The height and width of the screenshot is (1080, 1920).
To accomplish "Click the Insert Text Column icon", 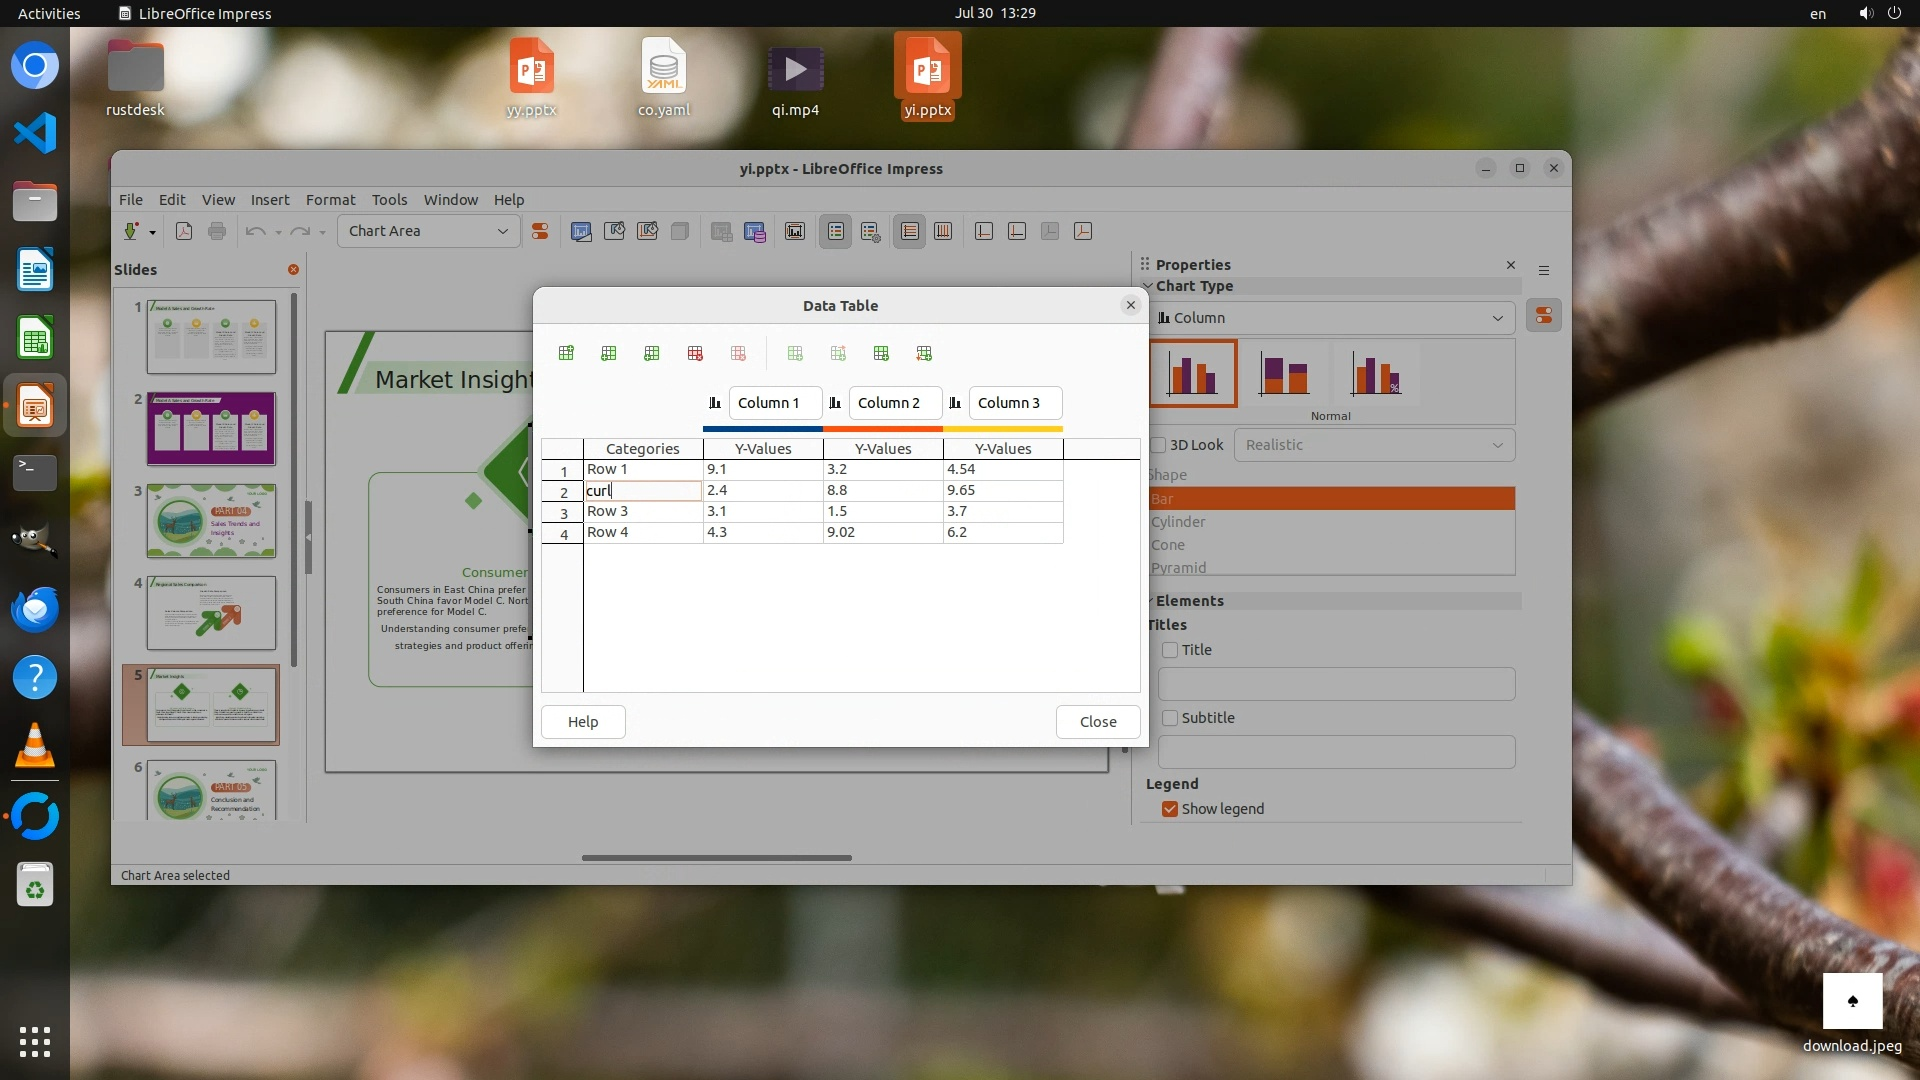I will pos(652,353).
